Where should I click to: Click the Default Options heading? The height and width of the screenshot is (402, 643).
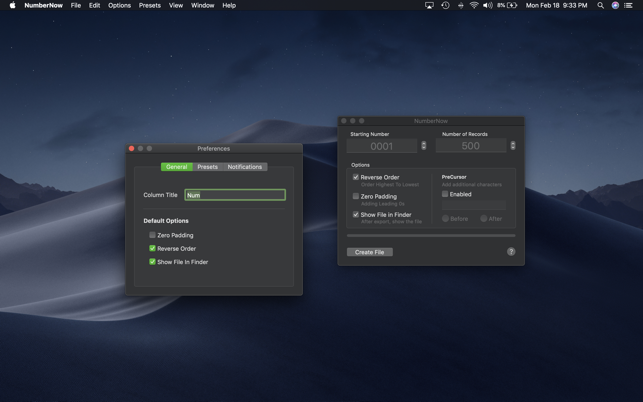(166, 221)
